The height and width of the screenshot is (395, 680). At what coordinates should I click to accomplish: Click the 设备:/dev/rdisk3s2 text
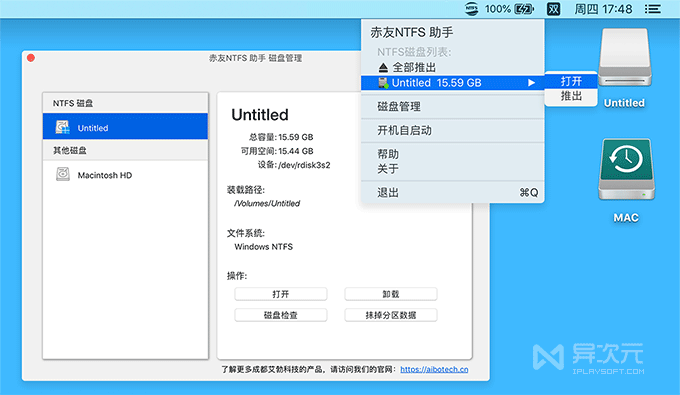[x=294, y=165]
